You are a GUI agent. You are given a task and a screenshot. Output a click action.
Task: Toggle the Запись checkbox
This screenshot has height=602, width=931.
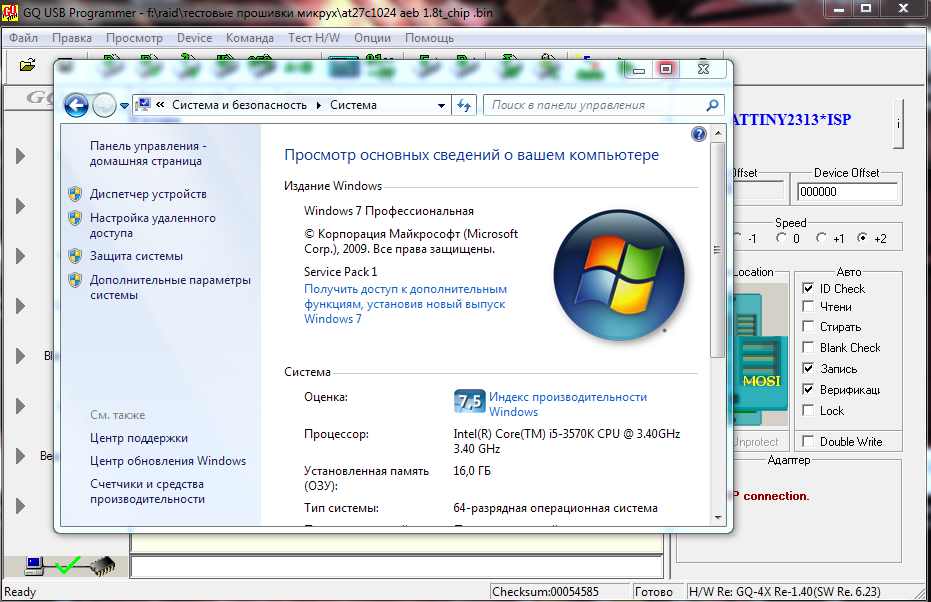click(x=808, y=368)
